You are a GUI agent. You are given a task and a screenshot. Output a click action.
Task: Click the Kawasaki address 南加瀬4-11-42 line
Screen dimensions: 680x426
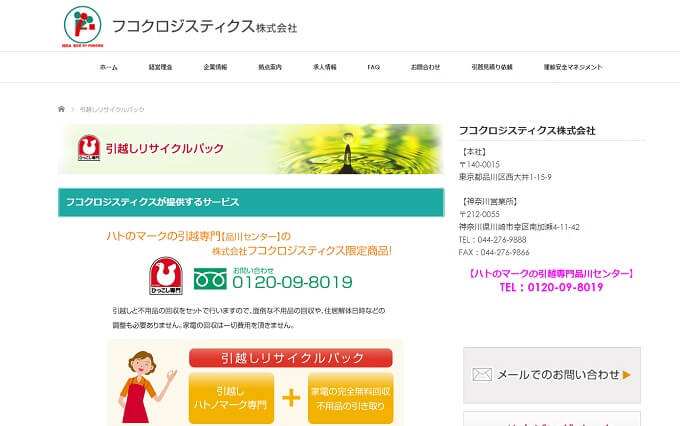[x=519, y=227]
